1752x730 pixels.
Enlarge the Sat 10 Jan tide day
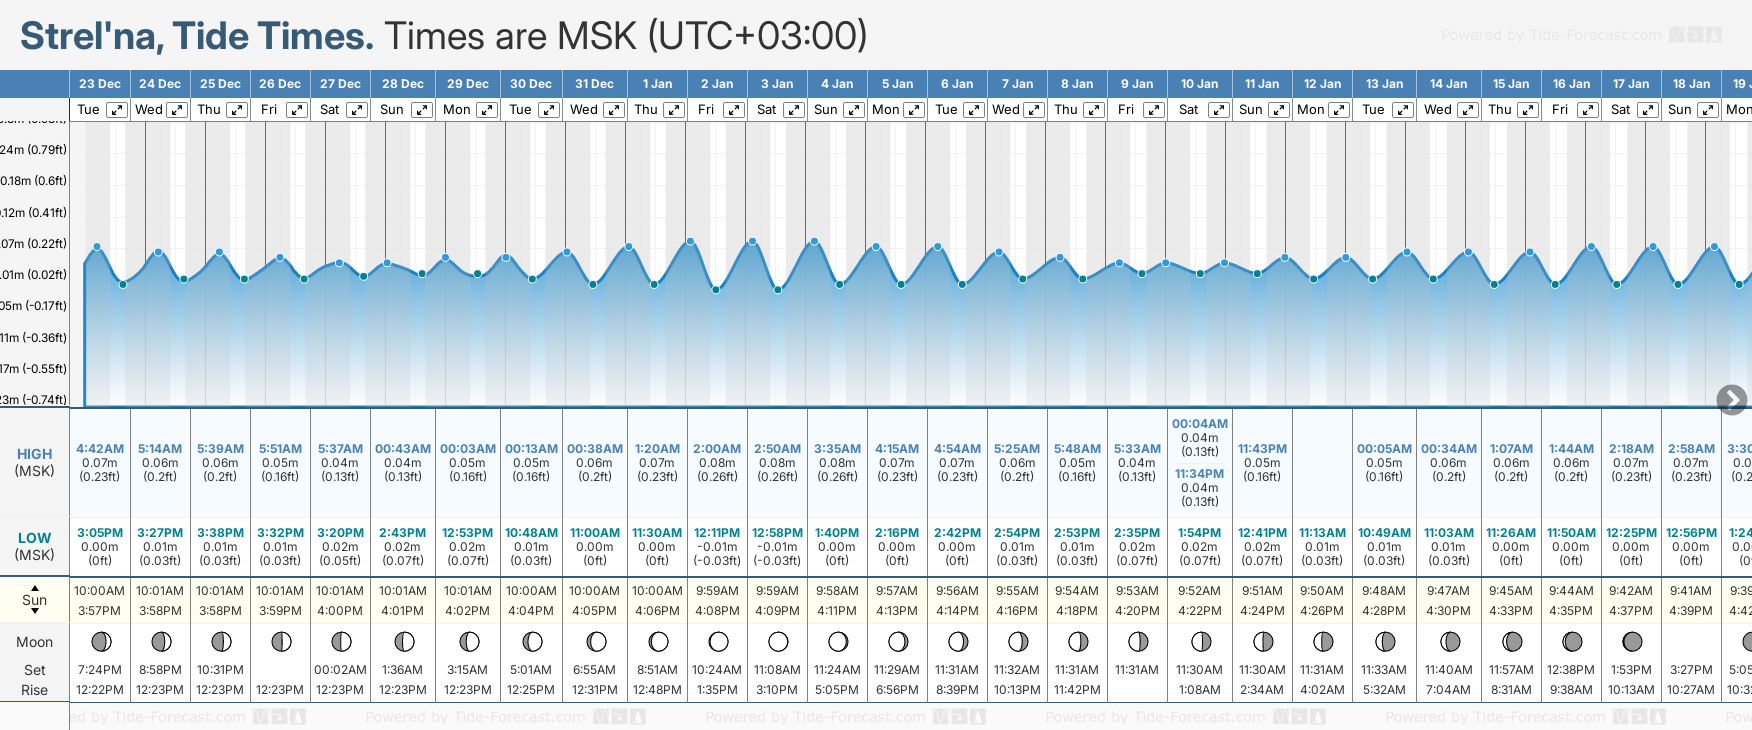(1218, 110)
